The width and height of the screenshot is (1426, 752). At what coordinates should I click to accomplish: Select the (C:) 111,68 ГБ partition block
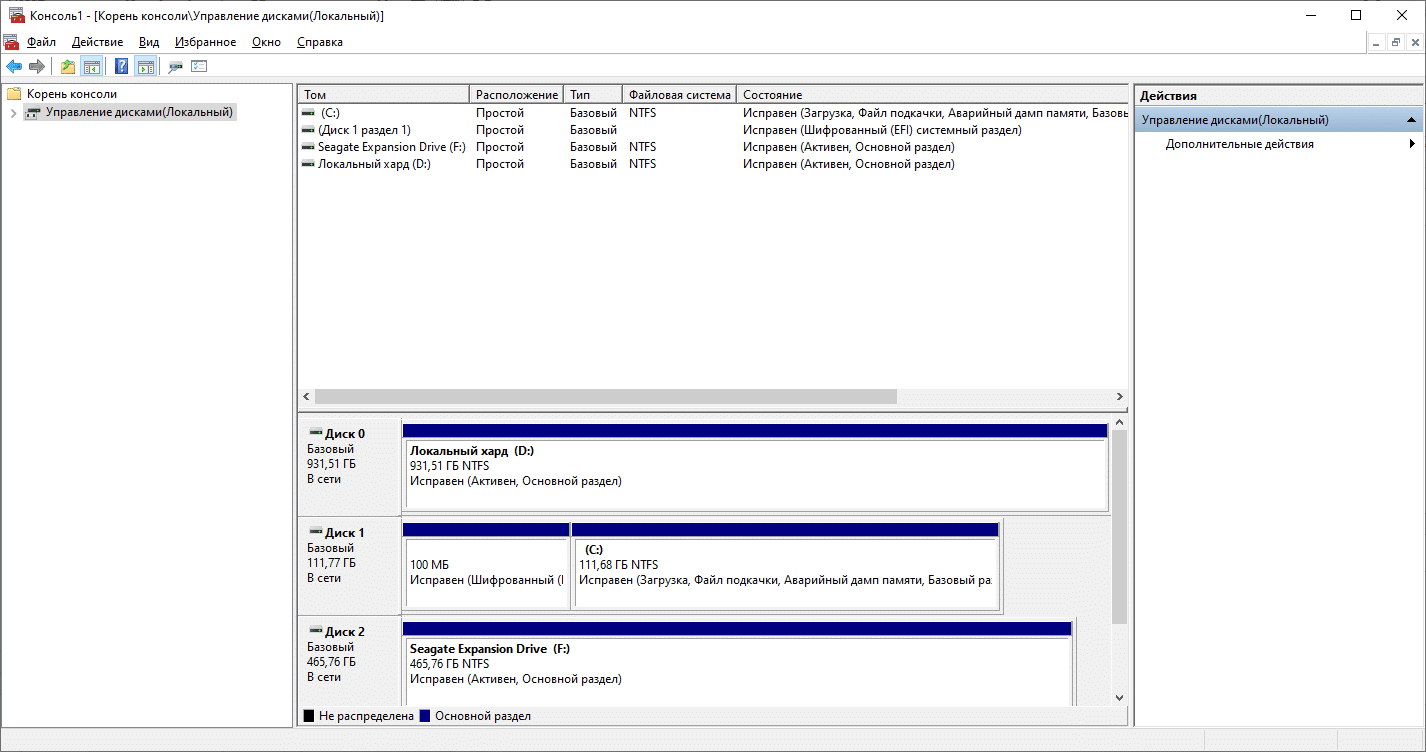coord(785,566)
